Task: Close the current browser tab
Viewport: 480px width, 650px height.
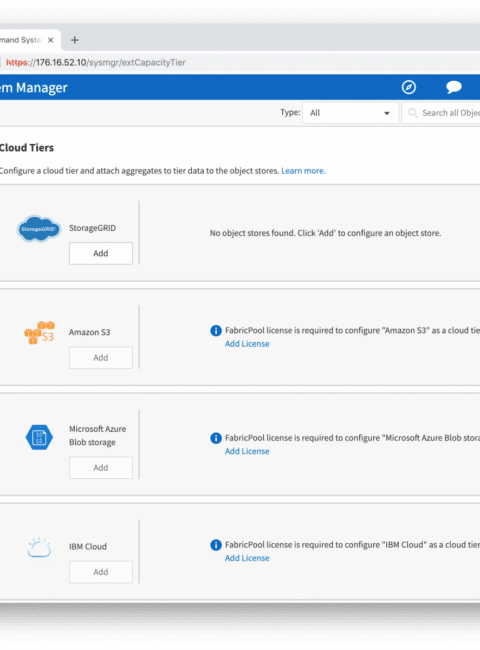Action: coord(51,40)
